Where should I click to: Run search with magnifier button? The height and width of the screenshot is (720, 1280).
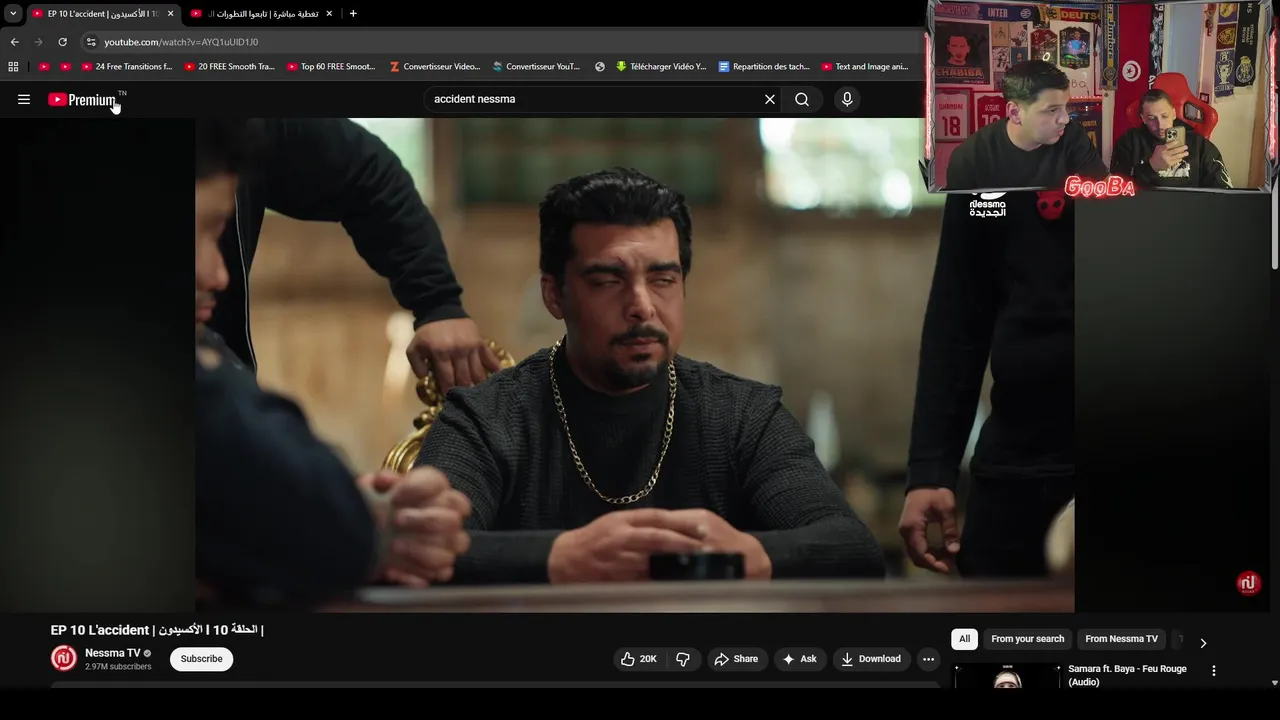pyautogui.click(x=802, y=99)
